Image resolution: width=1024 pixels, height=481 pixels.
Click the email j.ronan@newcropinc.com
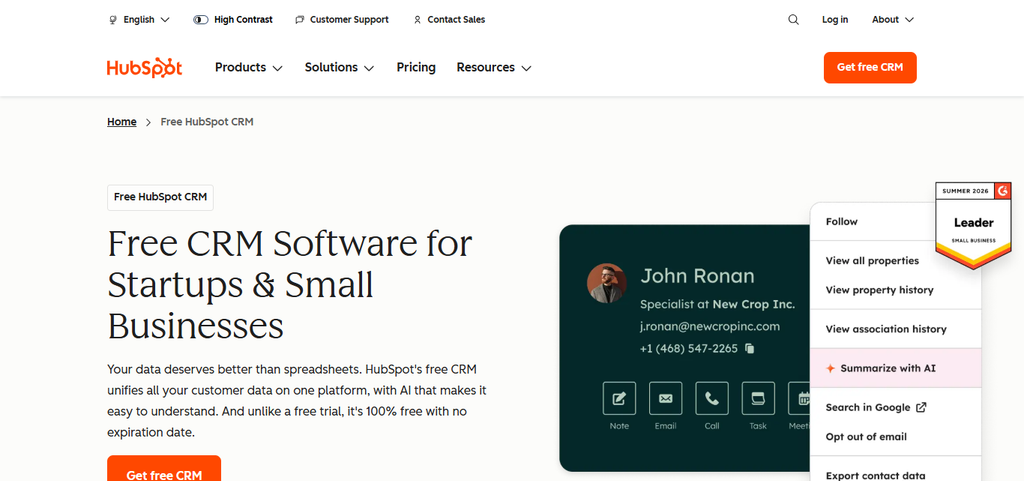click(709, 326)
